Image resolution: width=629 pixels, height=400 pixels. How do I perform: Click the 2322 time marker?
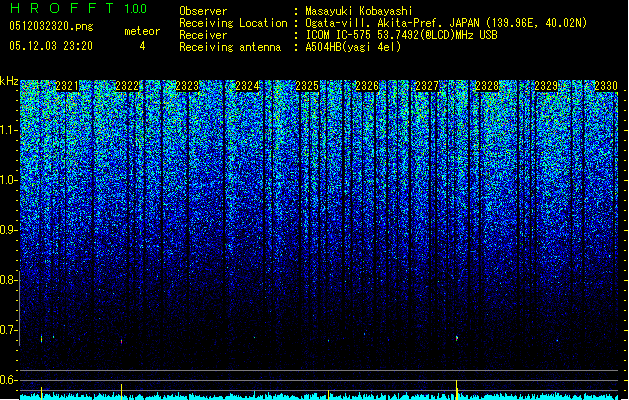(x=127, y=86)
